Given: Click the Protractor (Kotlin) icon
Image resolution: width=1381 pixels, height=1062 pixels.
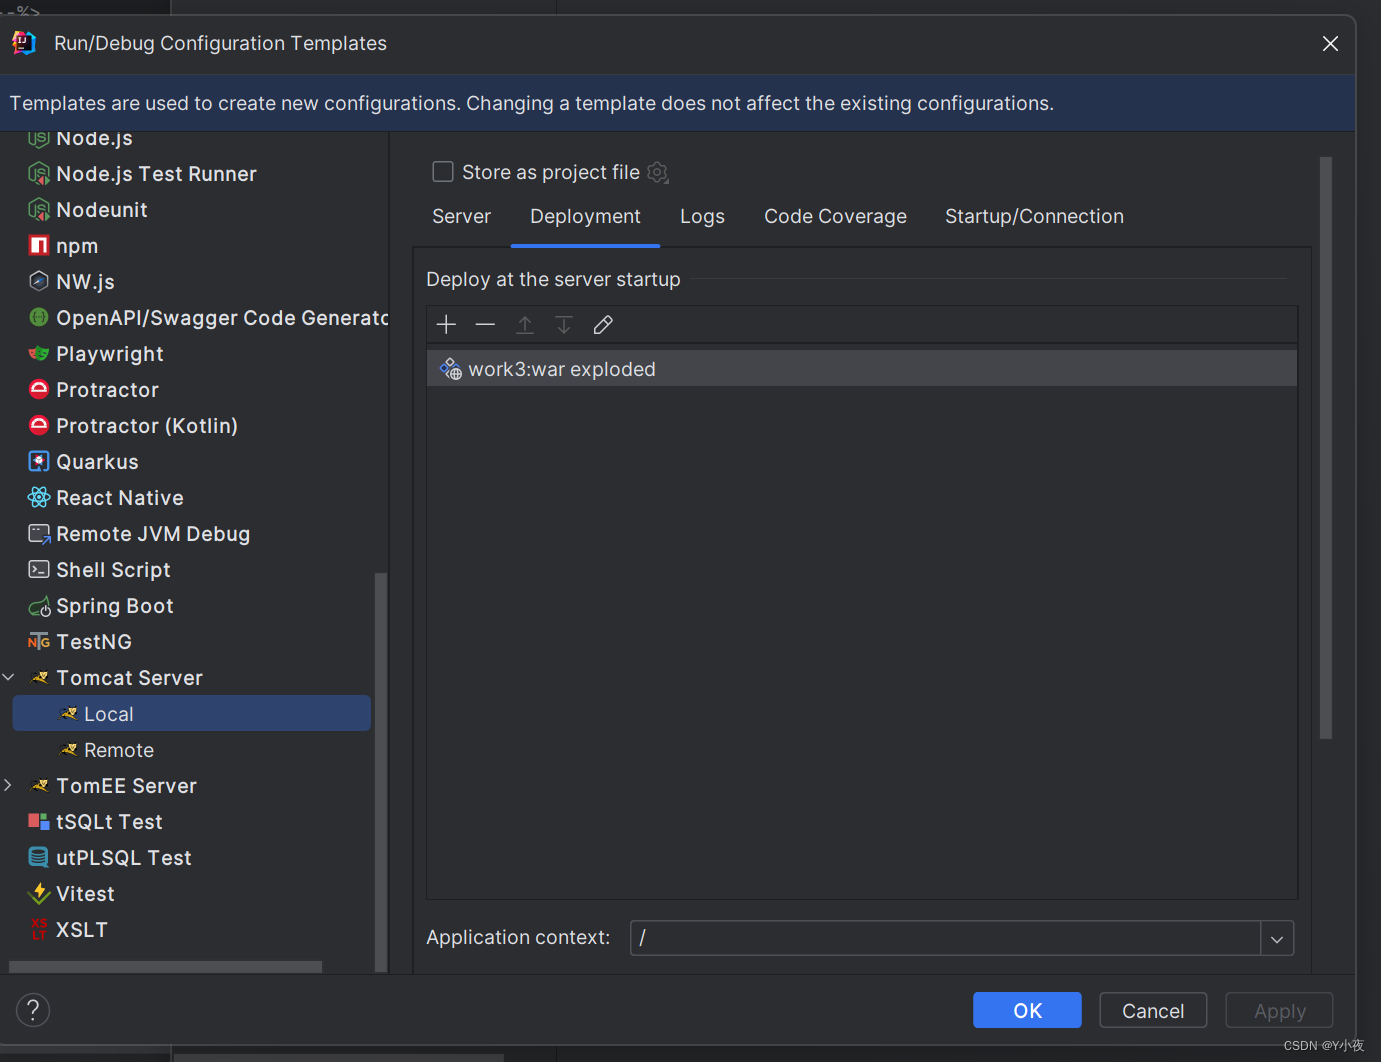Looking at the screenshot, I should click(39, 425).
